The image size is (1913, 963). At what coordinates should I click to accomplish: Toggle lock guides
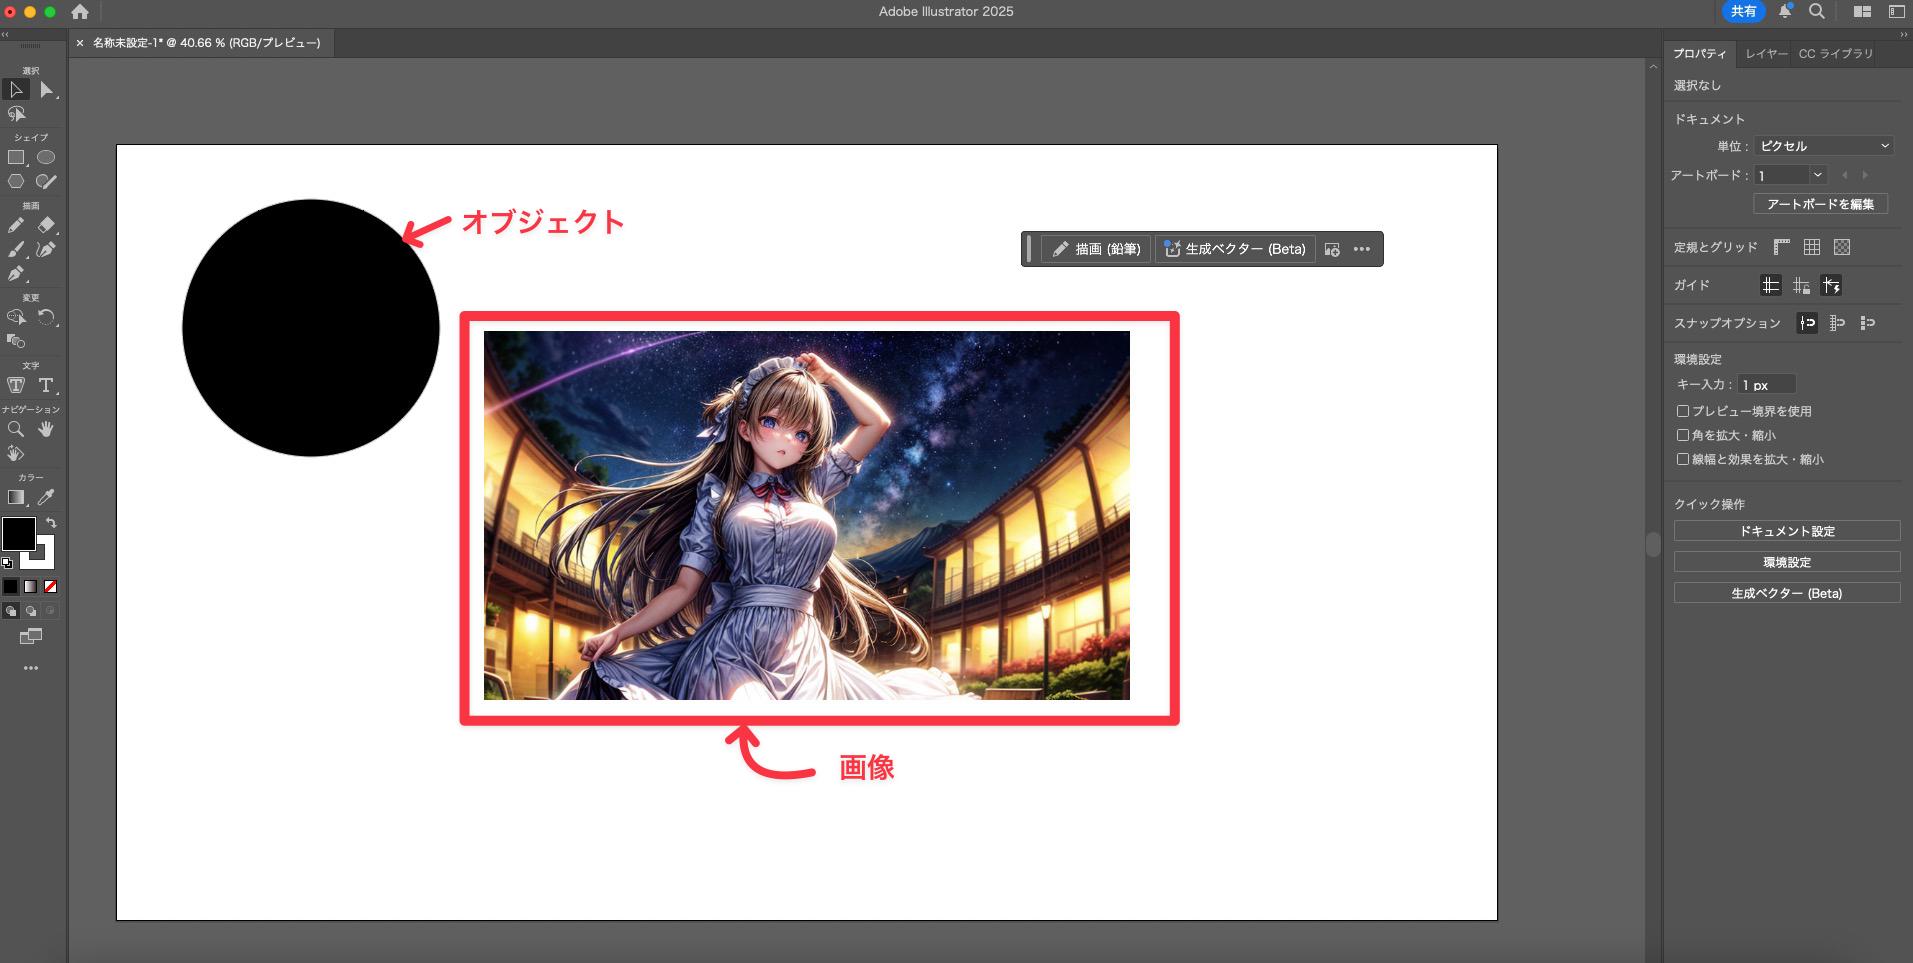tap(1801, 286)
